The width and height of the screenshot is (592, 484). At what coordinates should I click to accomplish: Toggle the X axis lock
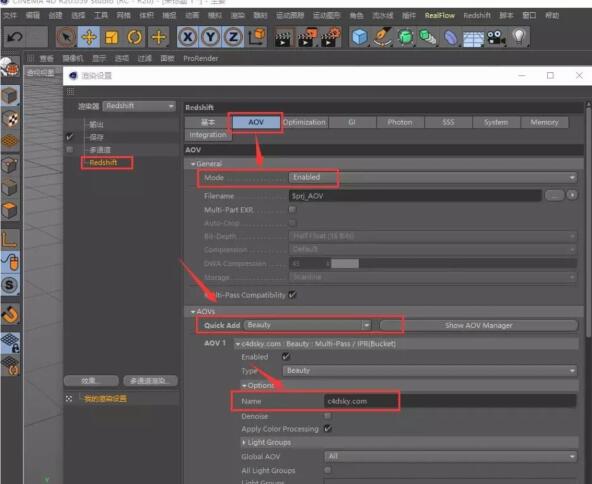188,37
